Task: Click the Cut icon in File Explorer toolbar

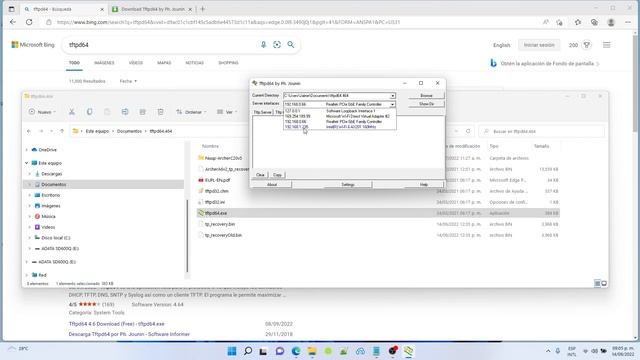Action: [71, 112]
